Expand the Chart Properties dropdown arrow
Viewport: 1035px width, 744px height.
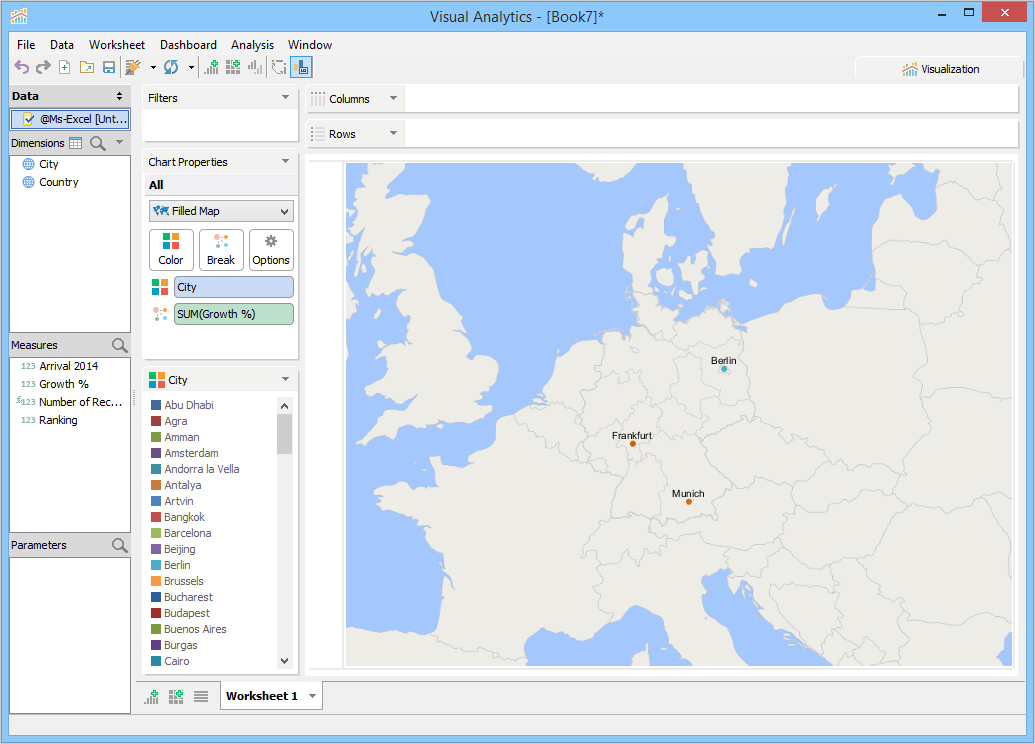[285, 162]
